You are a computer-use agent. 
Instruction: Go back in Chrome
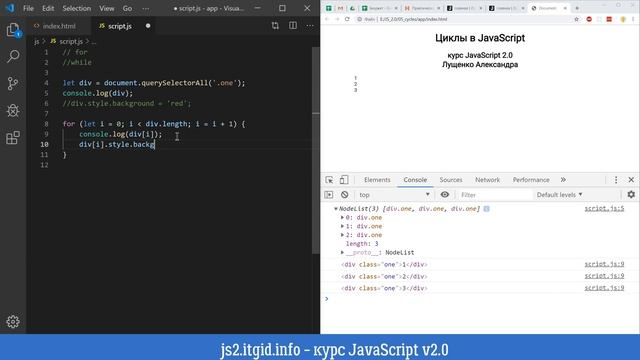(x=327, y=19)
